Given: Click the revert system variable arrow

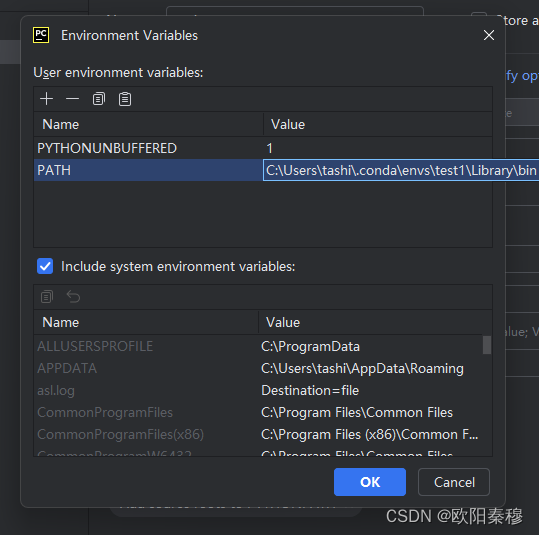Looking at the screenshot, I should coord(73,297).
